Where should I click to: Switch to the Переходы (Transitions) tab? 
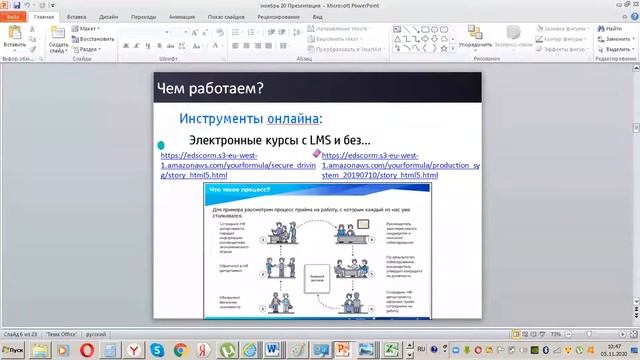click(143, 17)
